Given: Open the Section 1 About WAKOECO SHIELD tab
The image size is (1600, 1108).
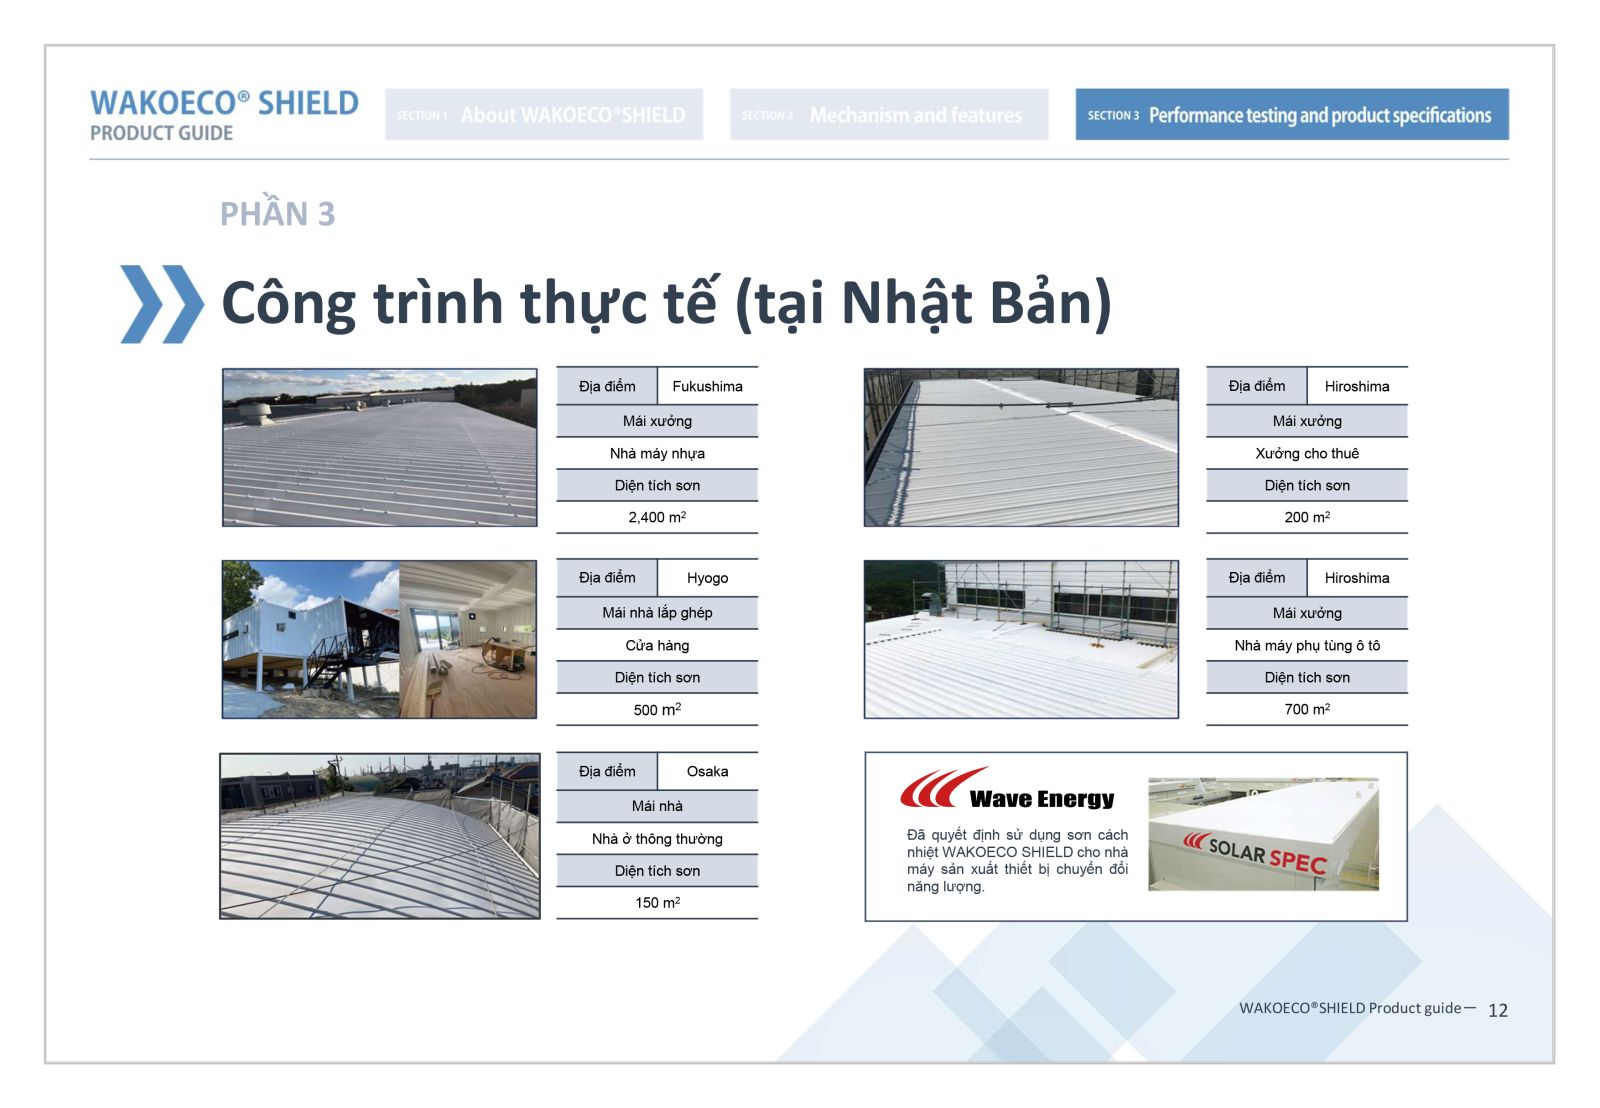Looking at the screenshot, I should (544, 115).
